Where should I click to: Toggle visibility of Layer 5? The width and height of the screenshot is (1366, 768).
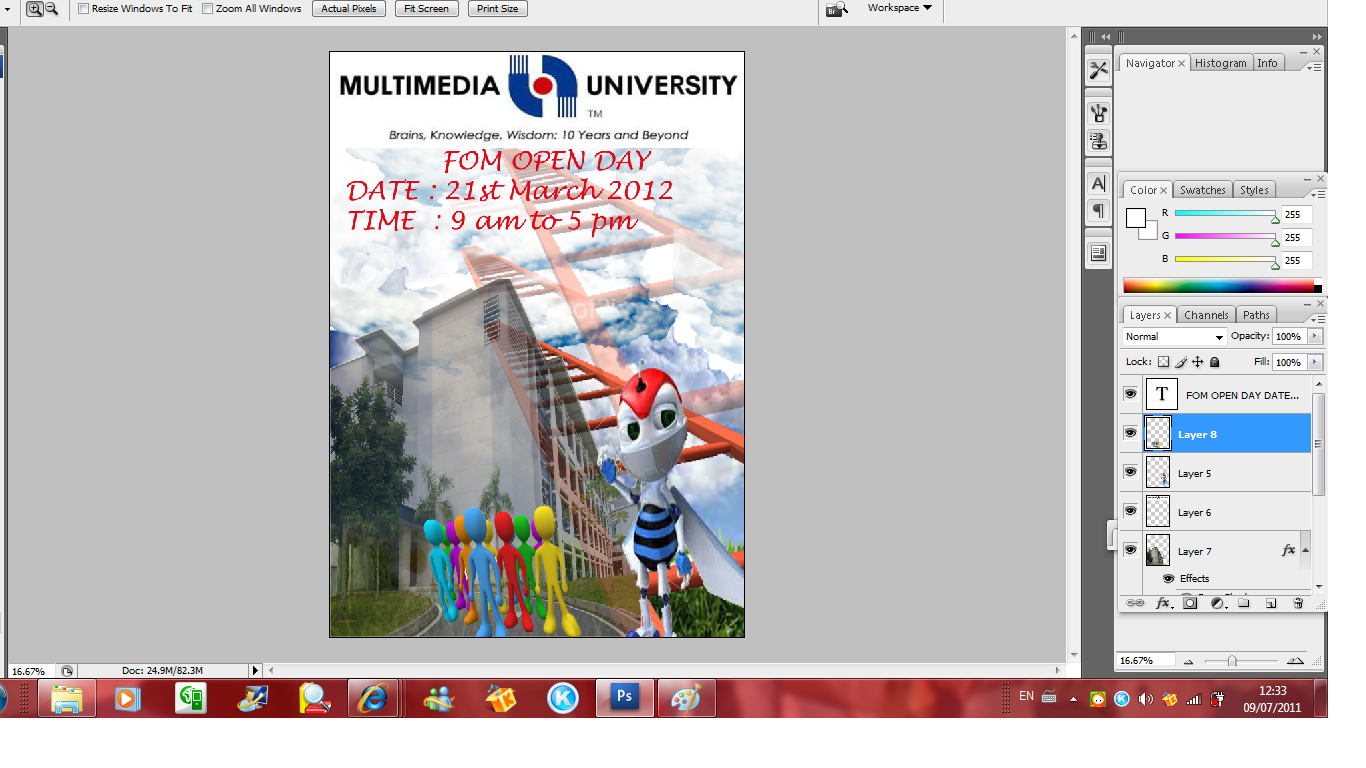(1130, 472)
